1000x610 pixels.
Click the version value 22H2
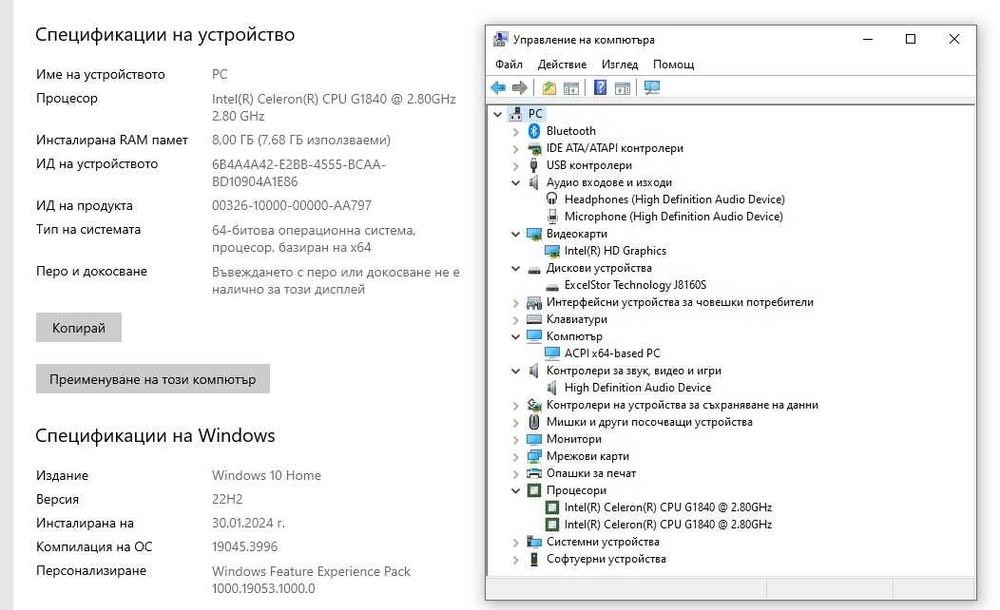[227, 499]
